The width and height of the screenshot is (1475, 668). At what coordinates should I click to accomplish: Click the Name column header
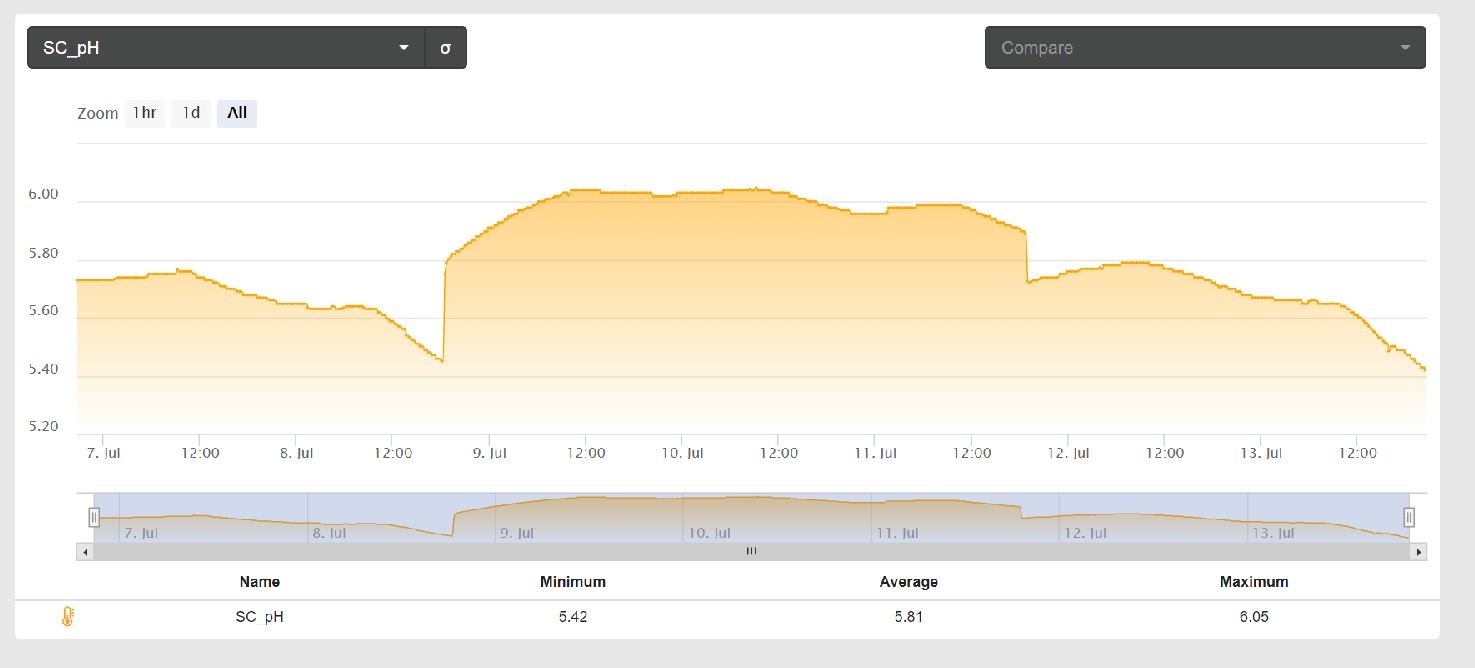(x=260, y=582)
